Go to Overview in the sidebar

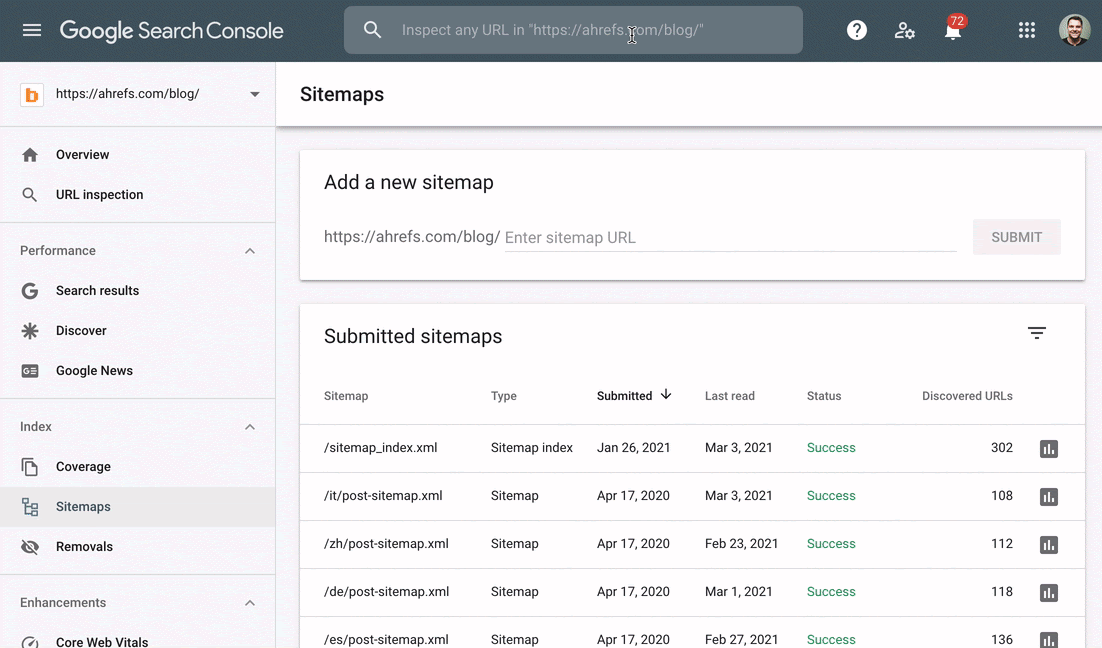coord(82,155)
